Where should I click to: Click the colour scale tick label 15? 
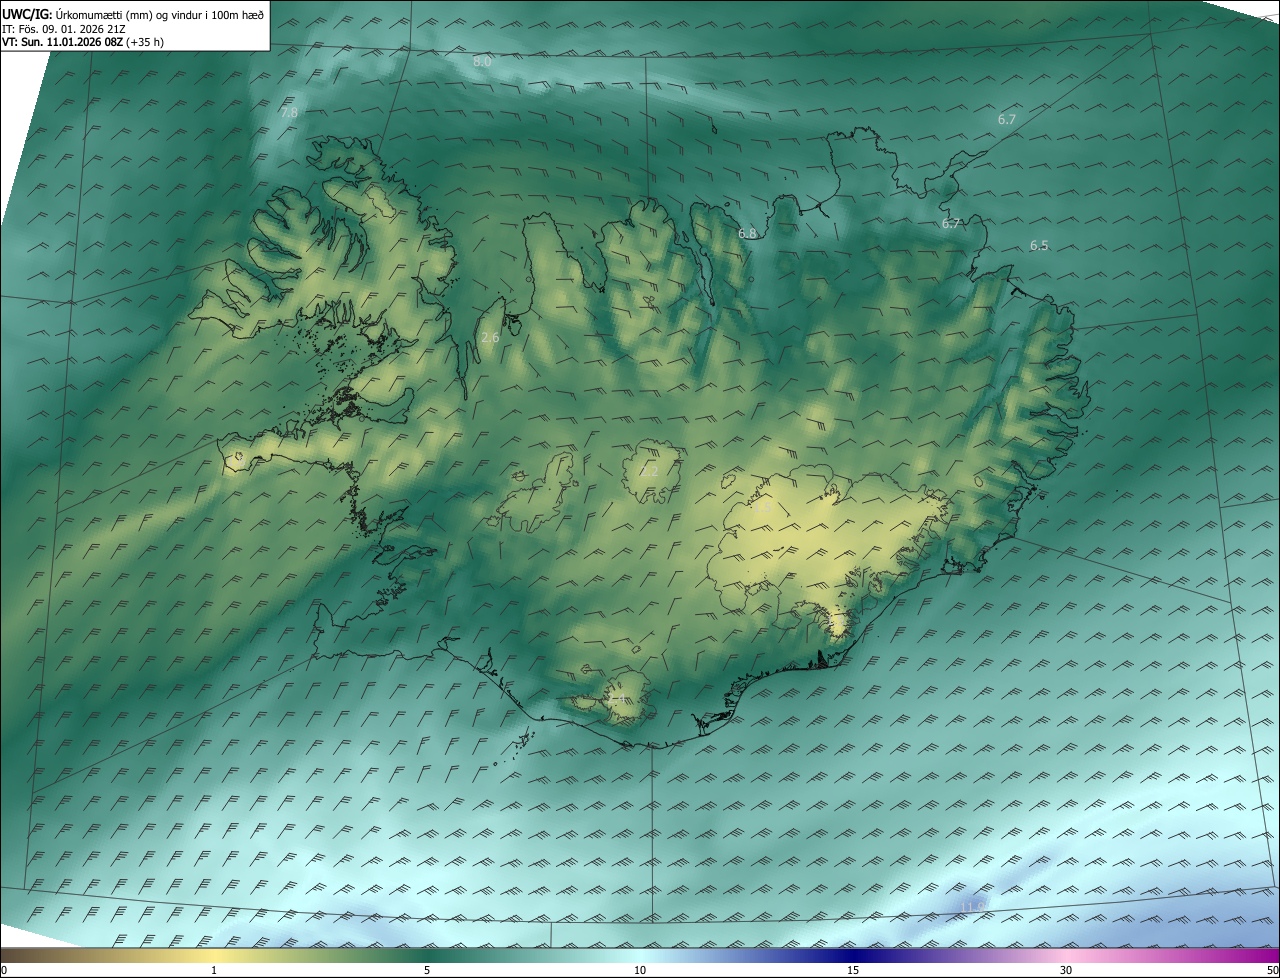tap(853, 971)
